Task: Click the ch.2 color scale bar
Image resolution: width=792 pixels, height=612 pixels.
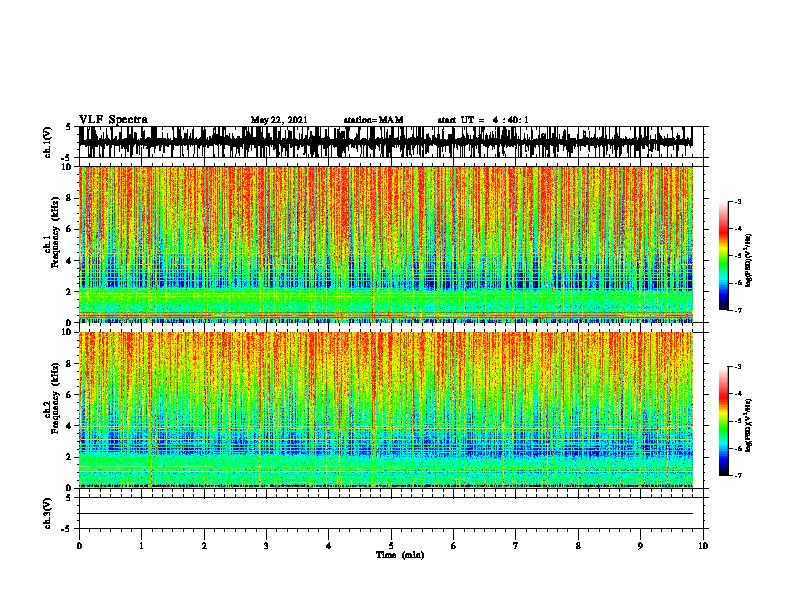Action: pyautogui.click(x=724, y=421)
